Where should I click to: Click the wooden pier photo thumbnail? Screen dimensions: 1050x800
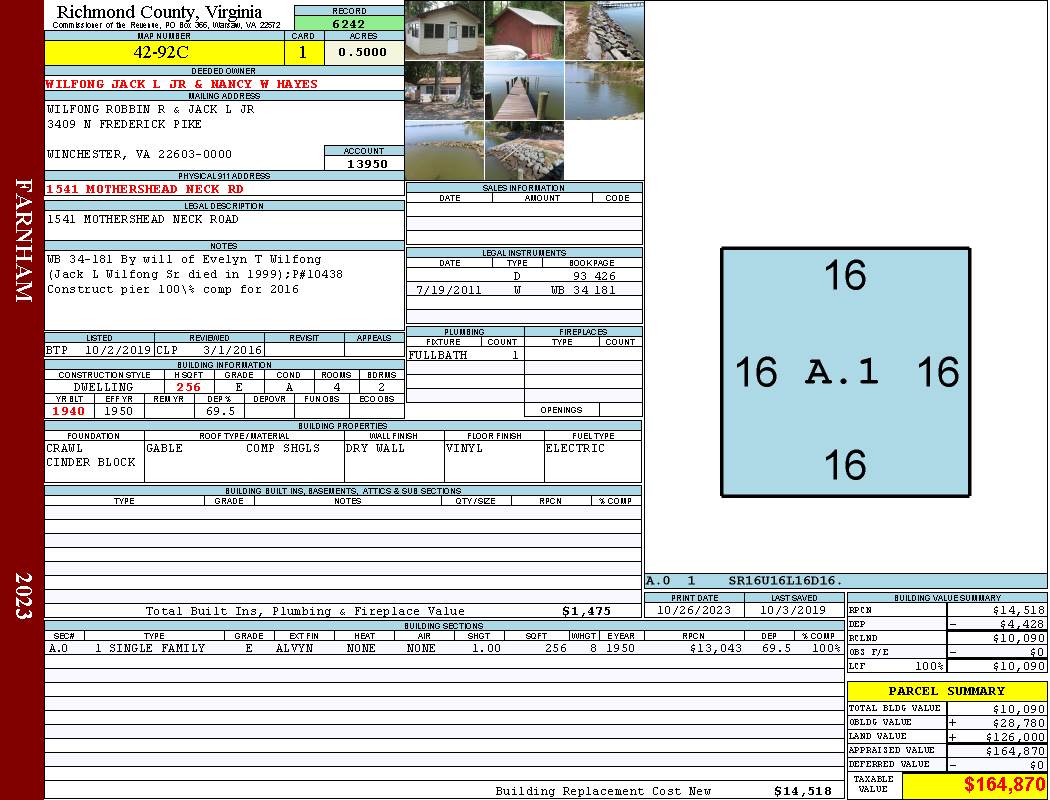tap(524, 91)
